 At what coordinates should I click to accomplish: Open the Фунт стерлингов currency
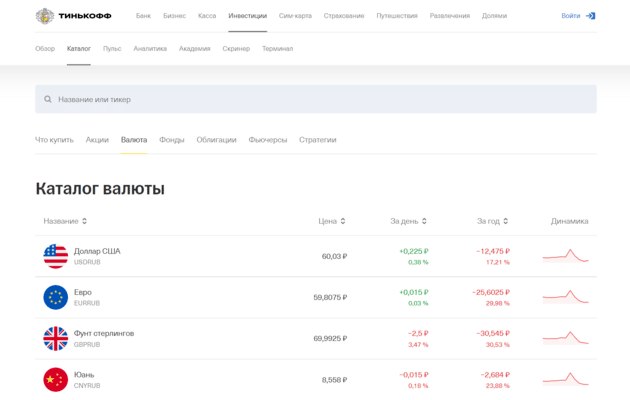(316, 339)
